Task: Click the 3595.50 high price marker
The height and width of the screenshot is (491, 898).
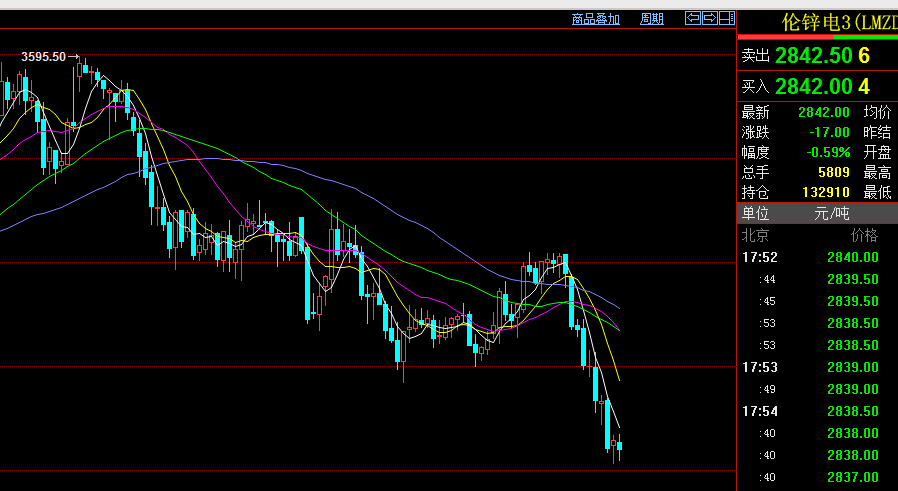Action: click(x=43, y=57)
